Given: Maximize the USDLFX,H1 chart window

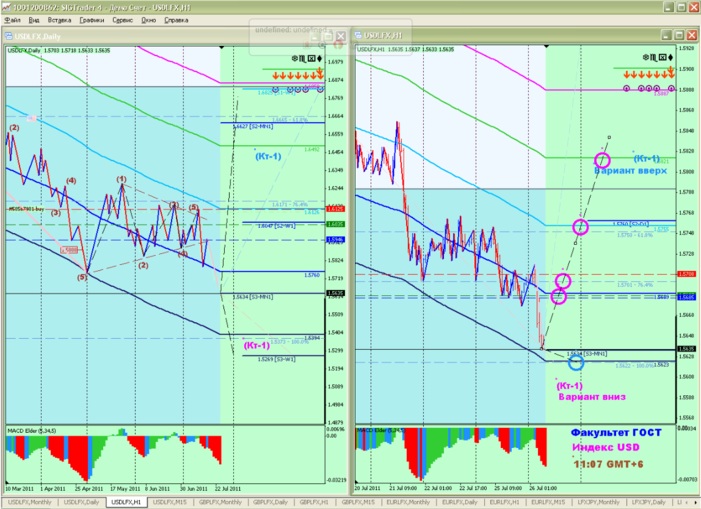Looking at the screenshot, I should [x=679, y=35].
